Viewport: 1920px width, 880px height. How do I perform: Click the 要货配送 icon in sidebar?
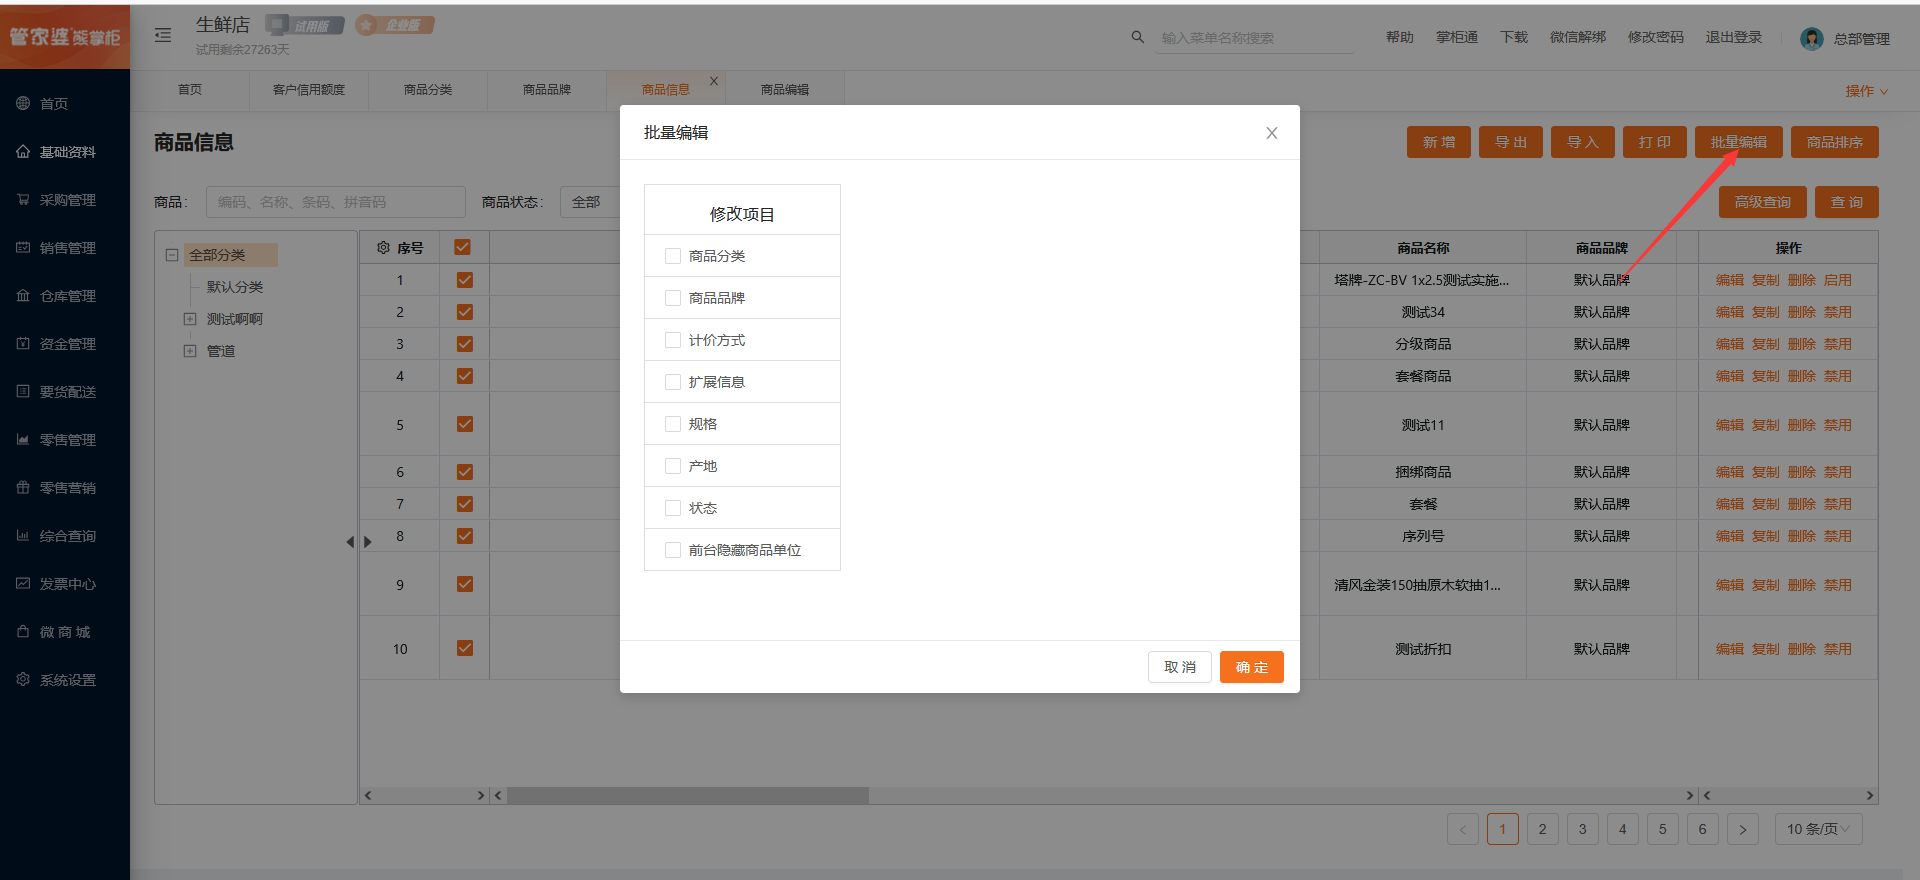click(x=23, y=391)
